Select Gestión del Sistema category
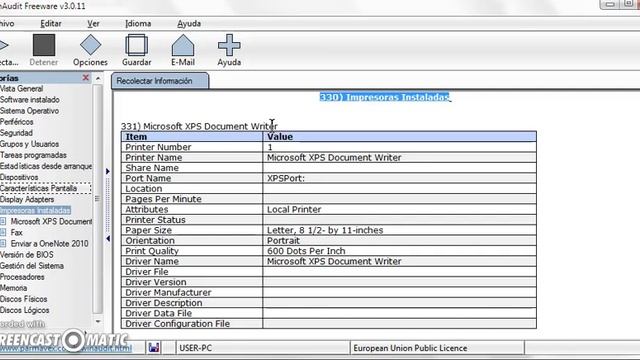The image size is (640, 360). 32,266
